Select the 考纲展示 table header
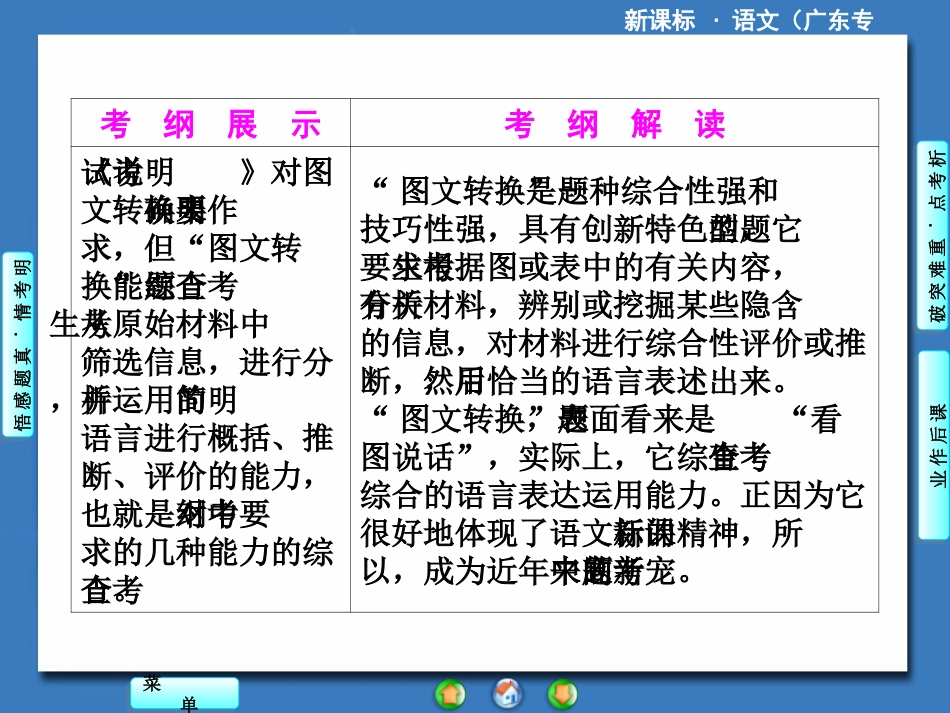 (x=211, y=124)
